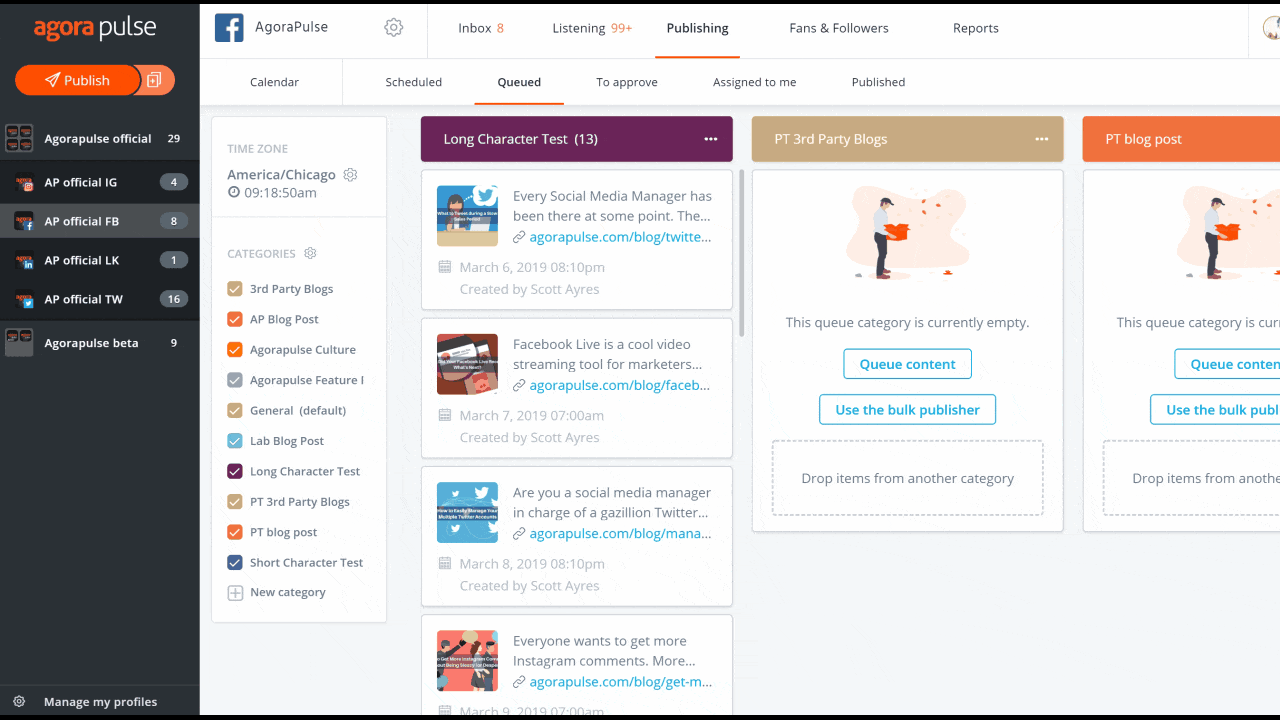The image size is (1280, 720).
Task: Switch to Calendar view
Action: tap(274, 82)
